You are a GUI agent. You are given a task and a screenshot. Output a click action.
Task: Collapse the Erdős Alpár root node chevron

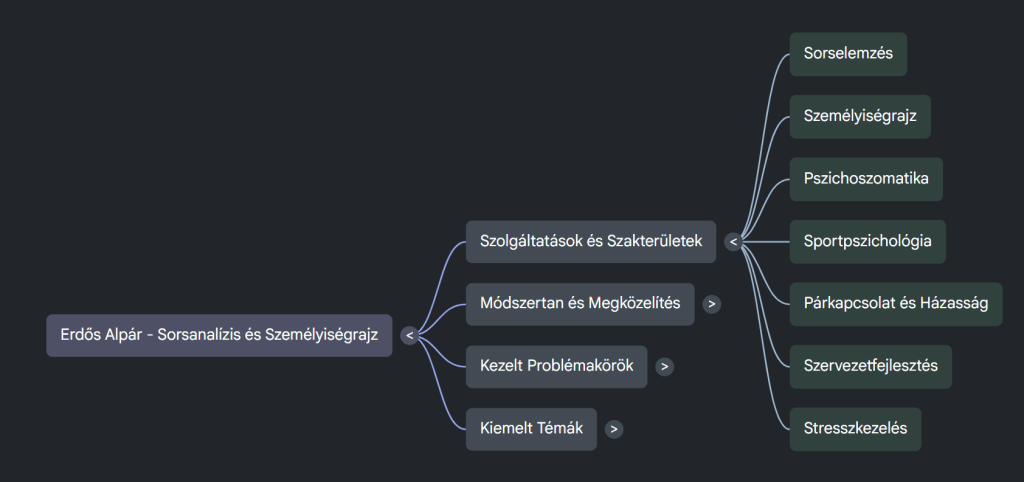409,336
